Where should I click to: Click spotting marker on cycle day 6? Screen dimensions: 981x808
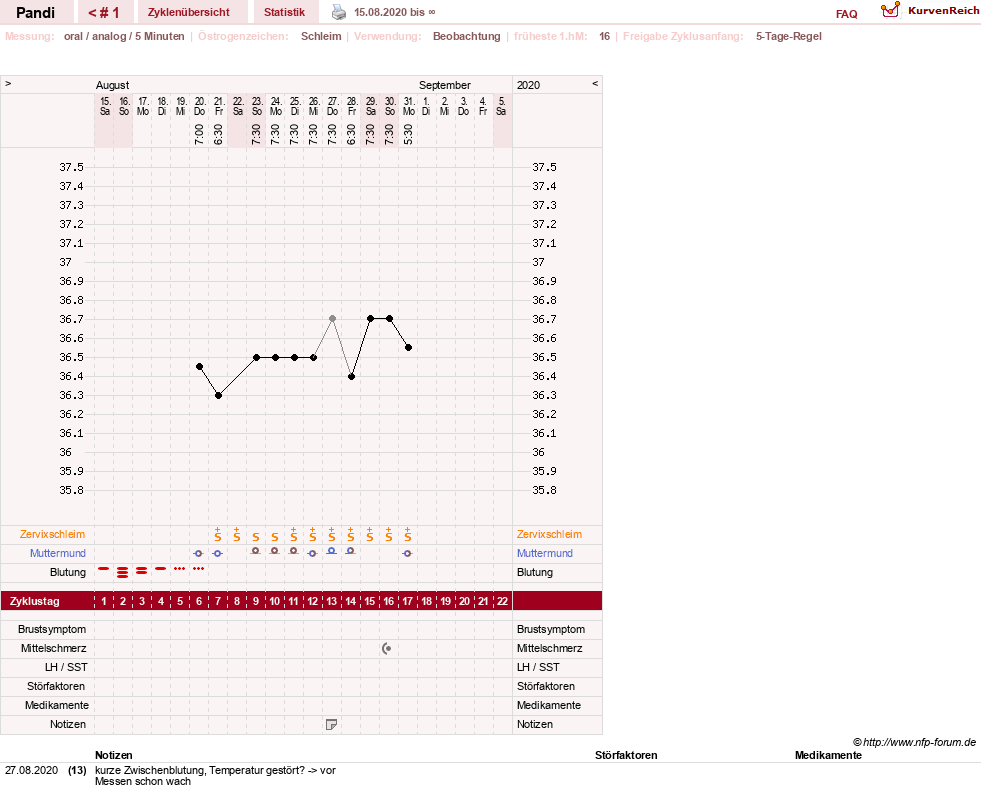tap(198, 568)
